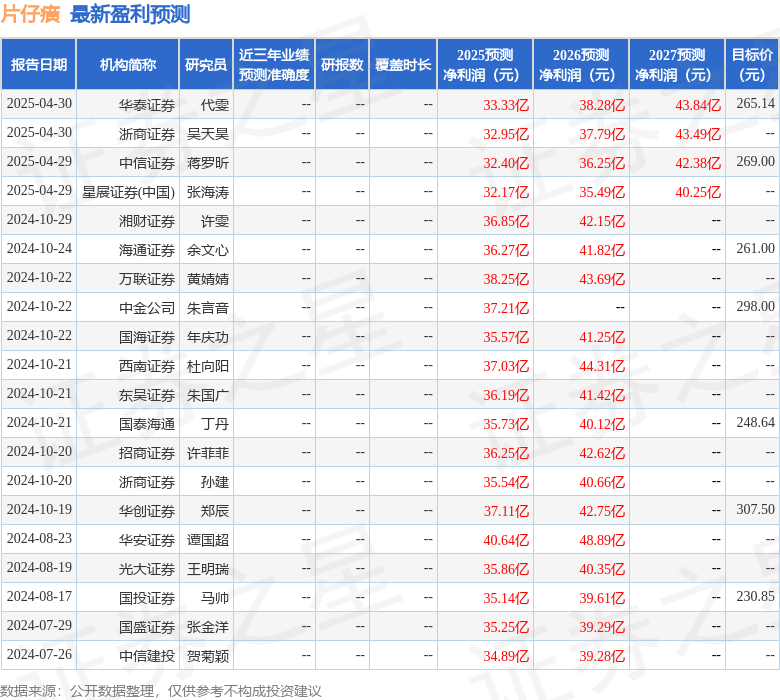Select analyst 年庆功
This screenshot has width=780, height=700.
208,337
